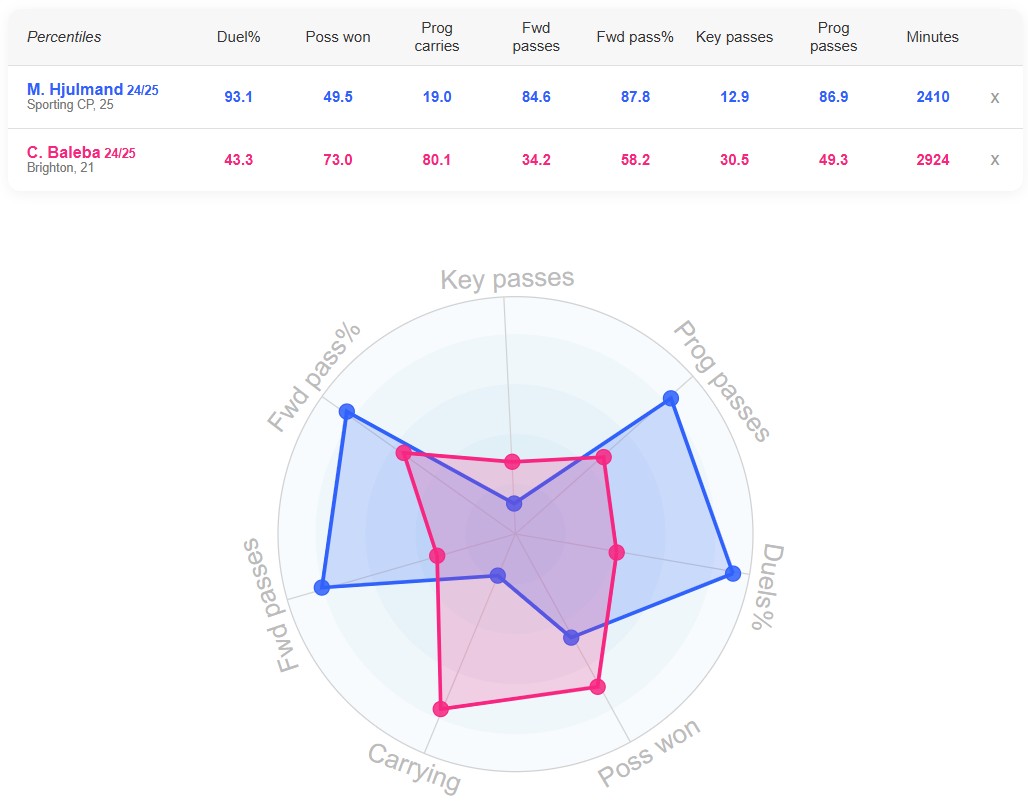Select Baleba's pink Carrying radar point
Screen dimensions: 1028x802
(441, 709)
